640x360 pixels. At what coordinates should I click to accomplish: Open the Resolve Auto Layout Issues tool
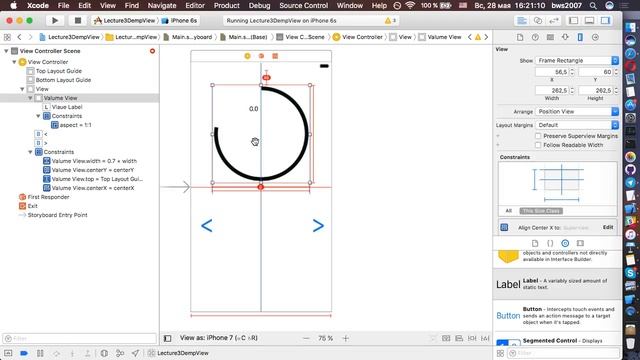(x=485, y=338)
